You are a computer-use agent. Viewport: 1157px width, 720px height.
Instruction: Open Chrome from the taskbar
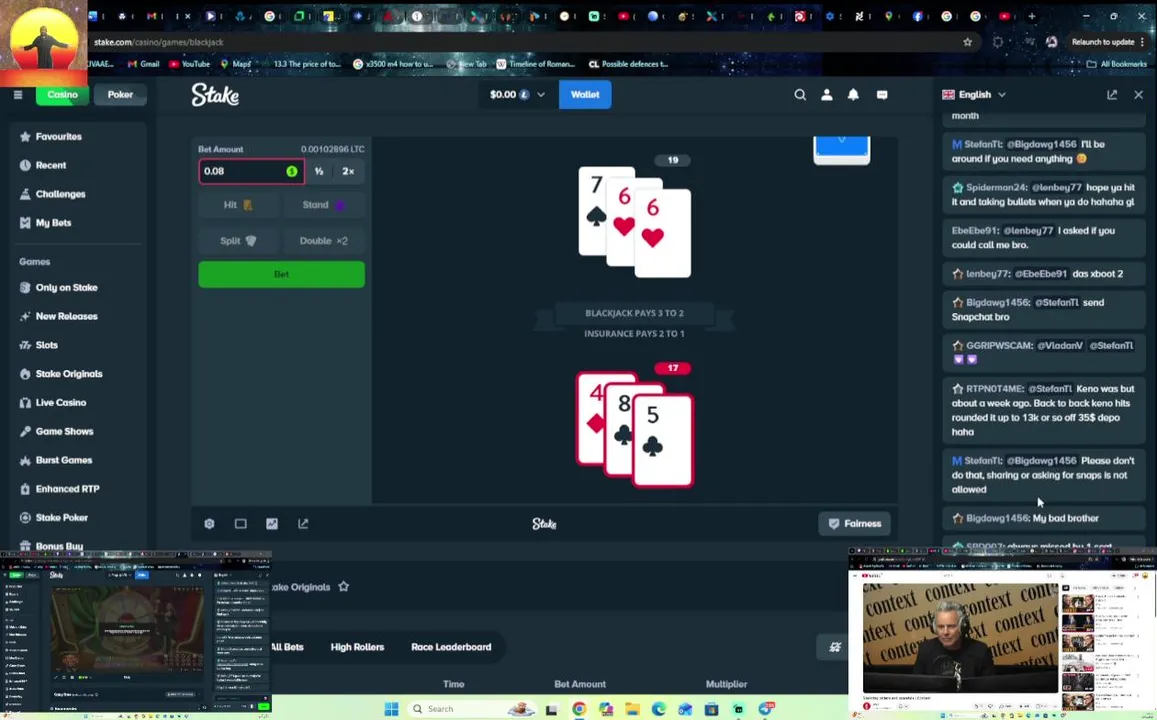click(x=579, y=709)
